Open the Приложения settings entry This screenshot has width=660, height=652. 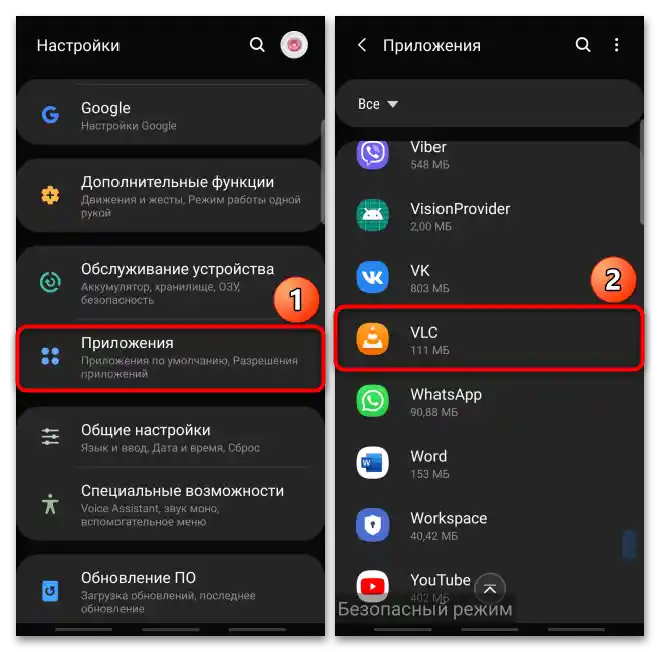pos(170,358)
